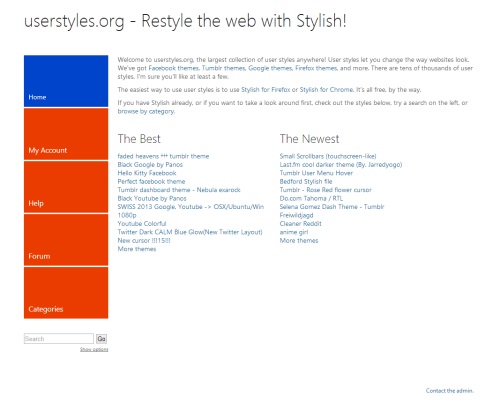Click the Search input field
Screen dimensions: 500x402
[59, 339]
